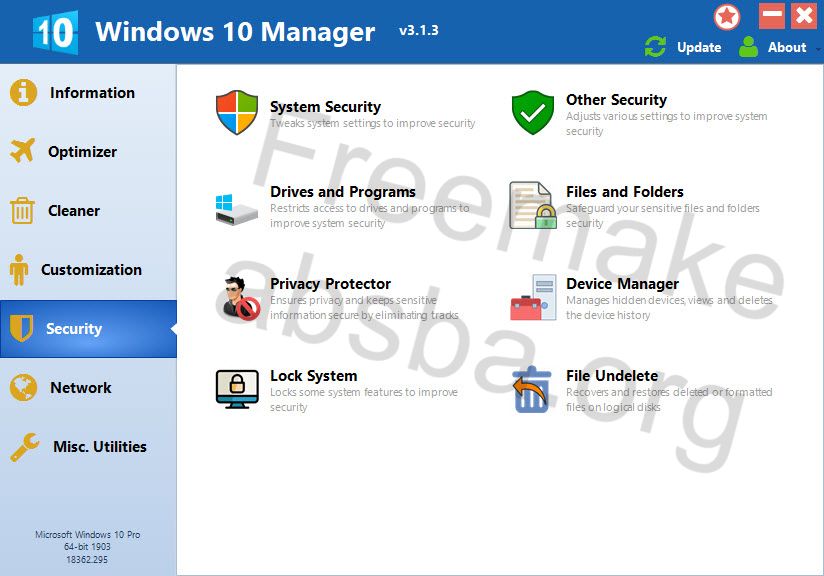Click the About button label
Viewport: 824px width, 576px height.
(x=787, y=47)
